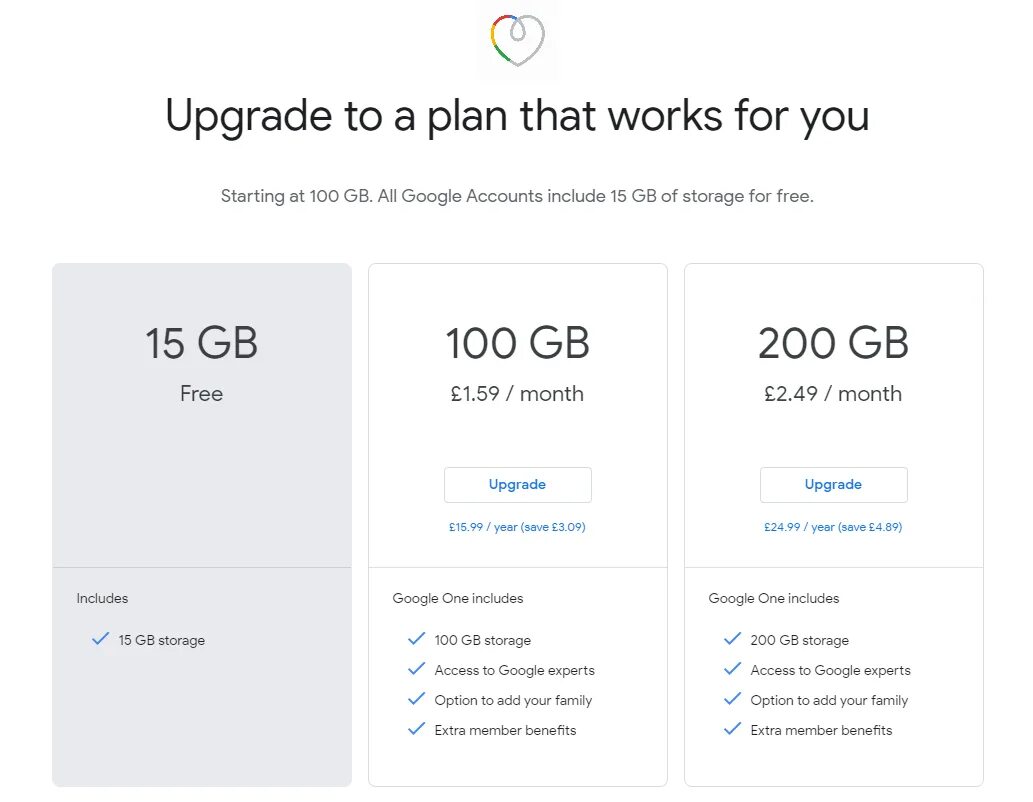Select the 15 GB Free plan card

(202, 525)
